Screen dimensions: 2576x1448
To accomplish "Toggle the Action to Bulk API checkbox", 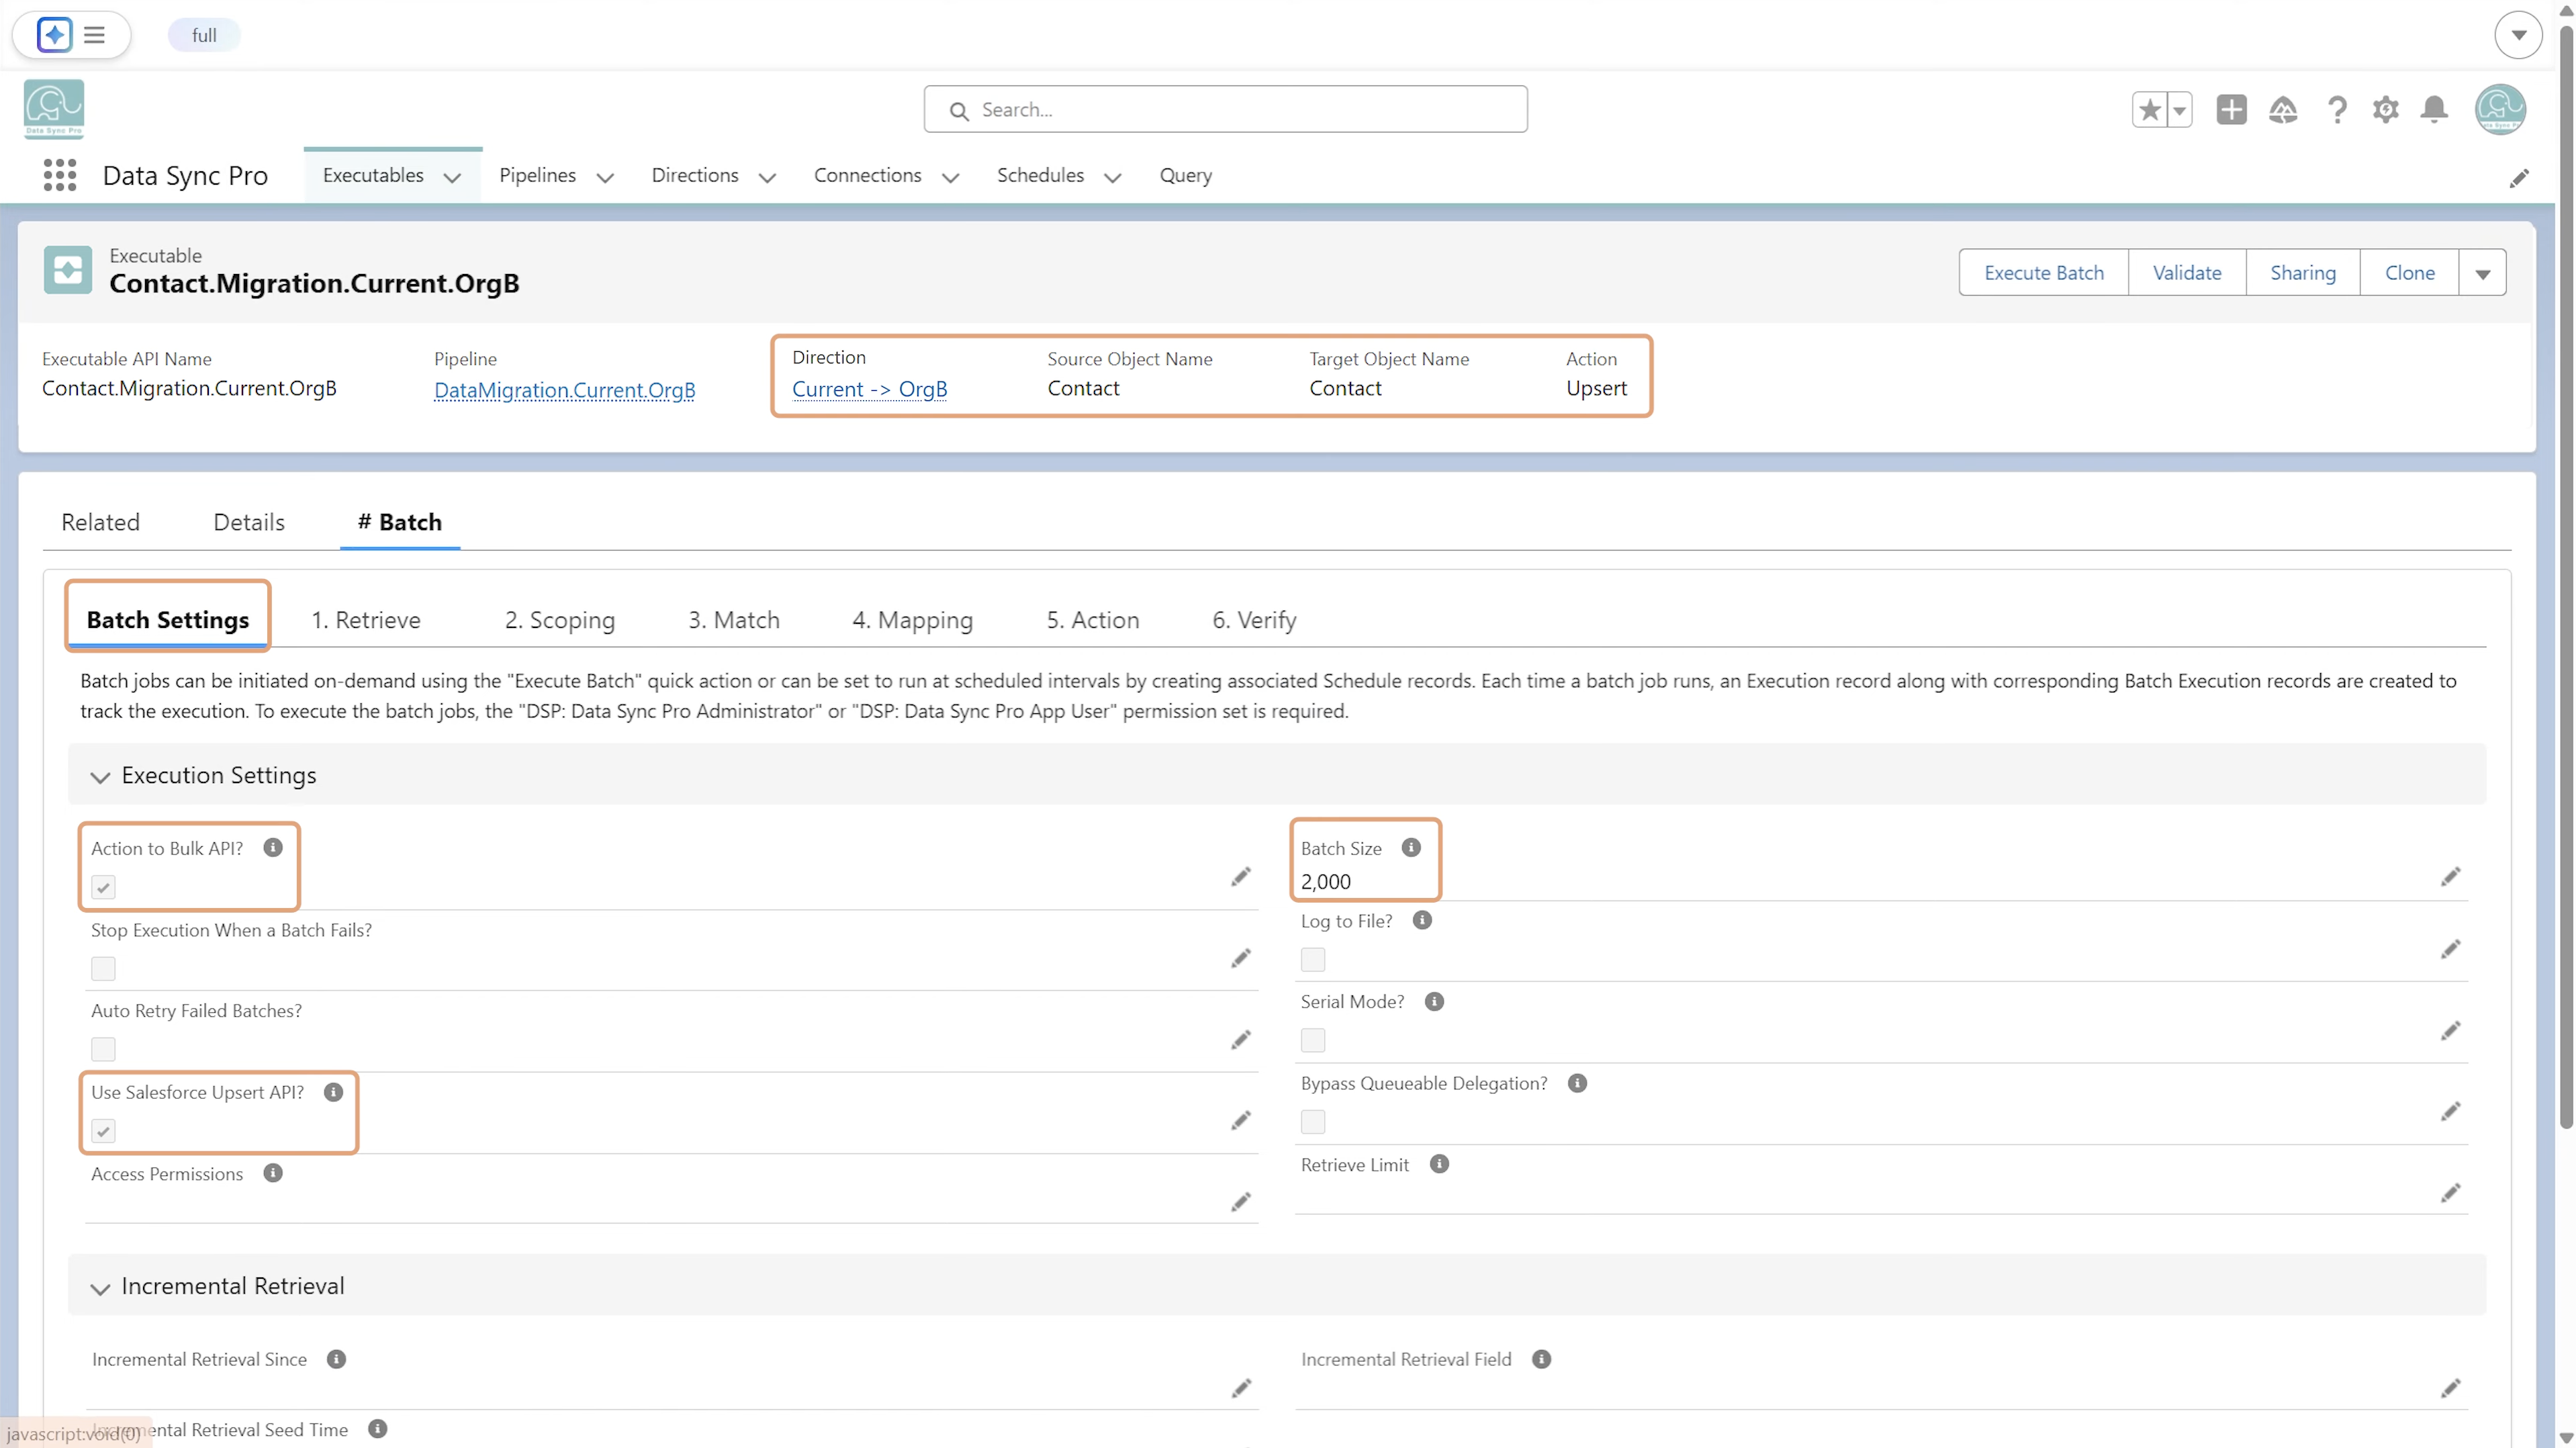I will coord(103,887).
